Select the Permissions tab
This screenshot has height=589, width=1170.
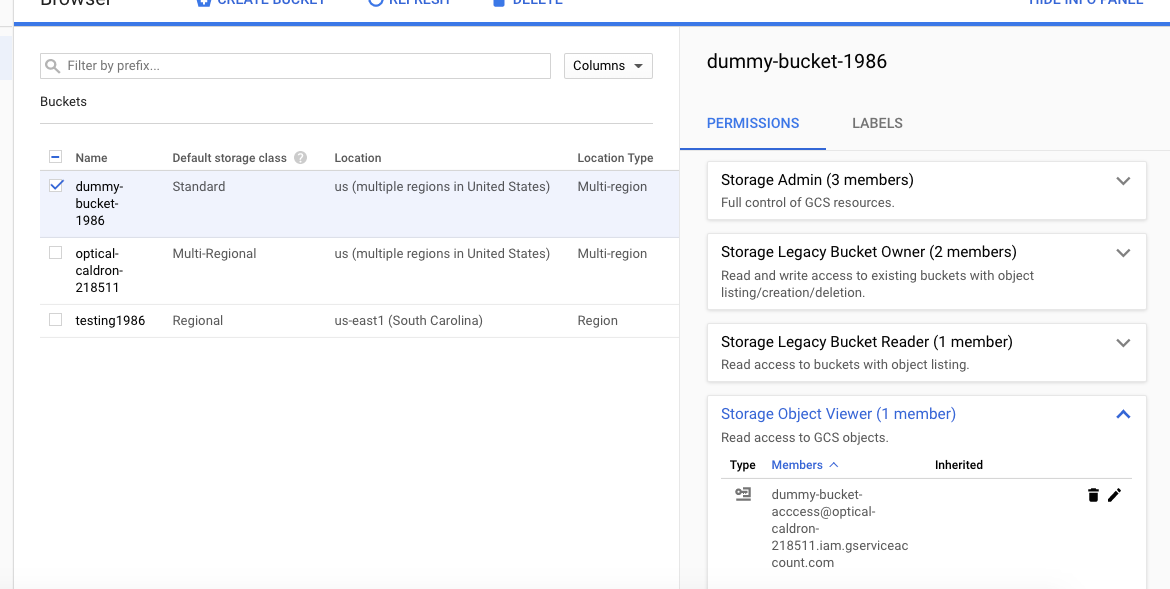pos(753,123)
